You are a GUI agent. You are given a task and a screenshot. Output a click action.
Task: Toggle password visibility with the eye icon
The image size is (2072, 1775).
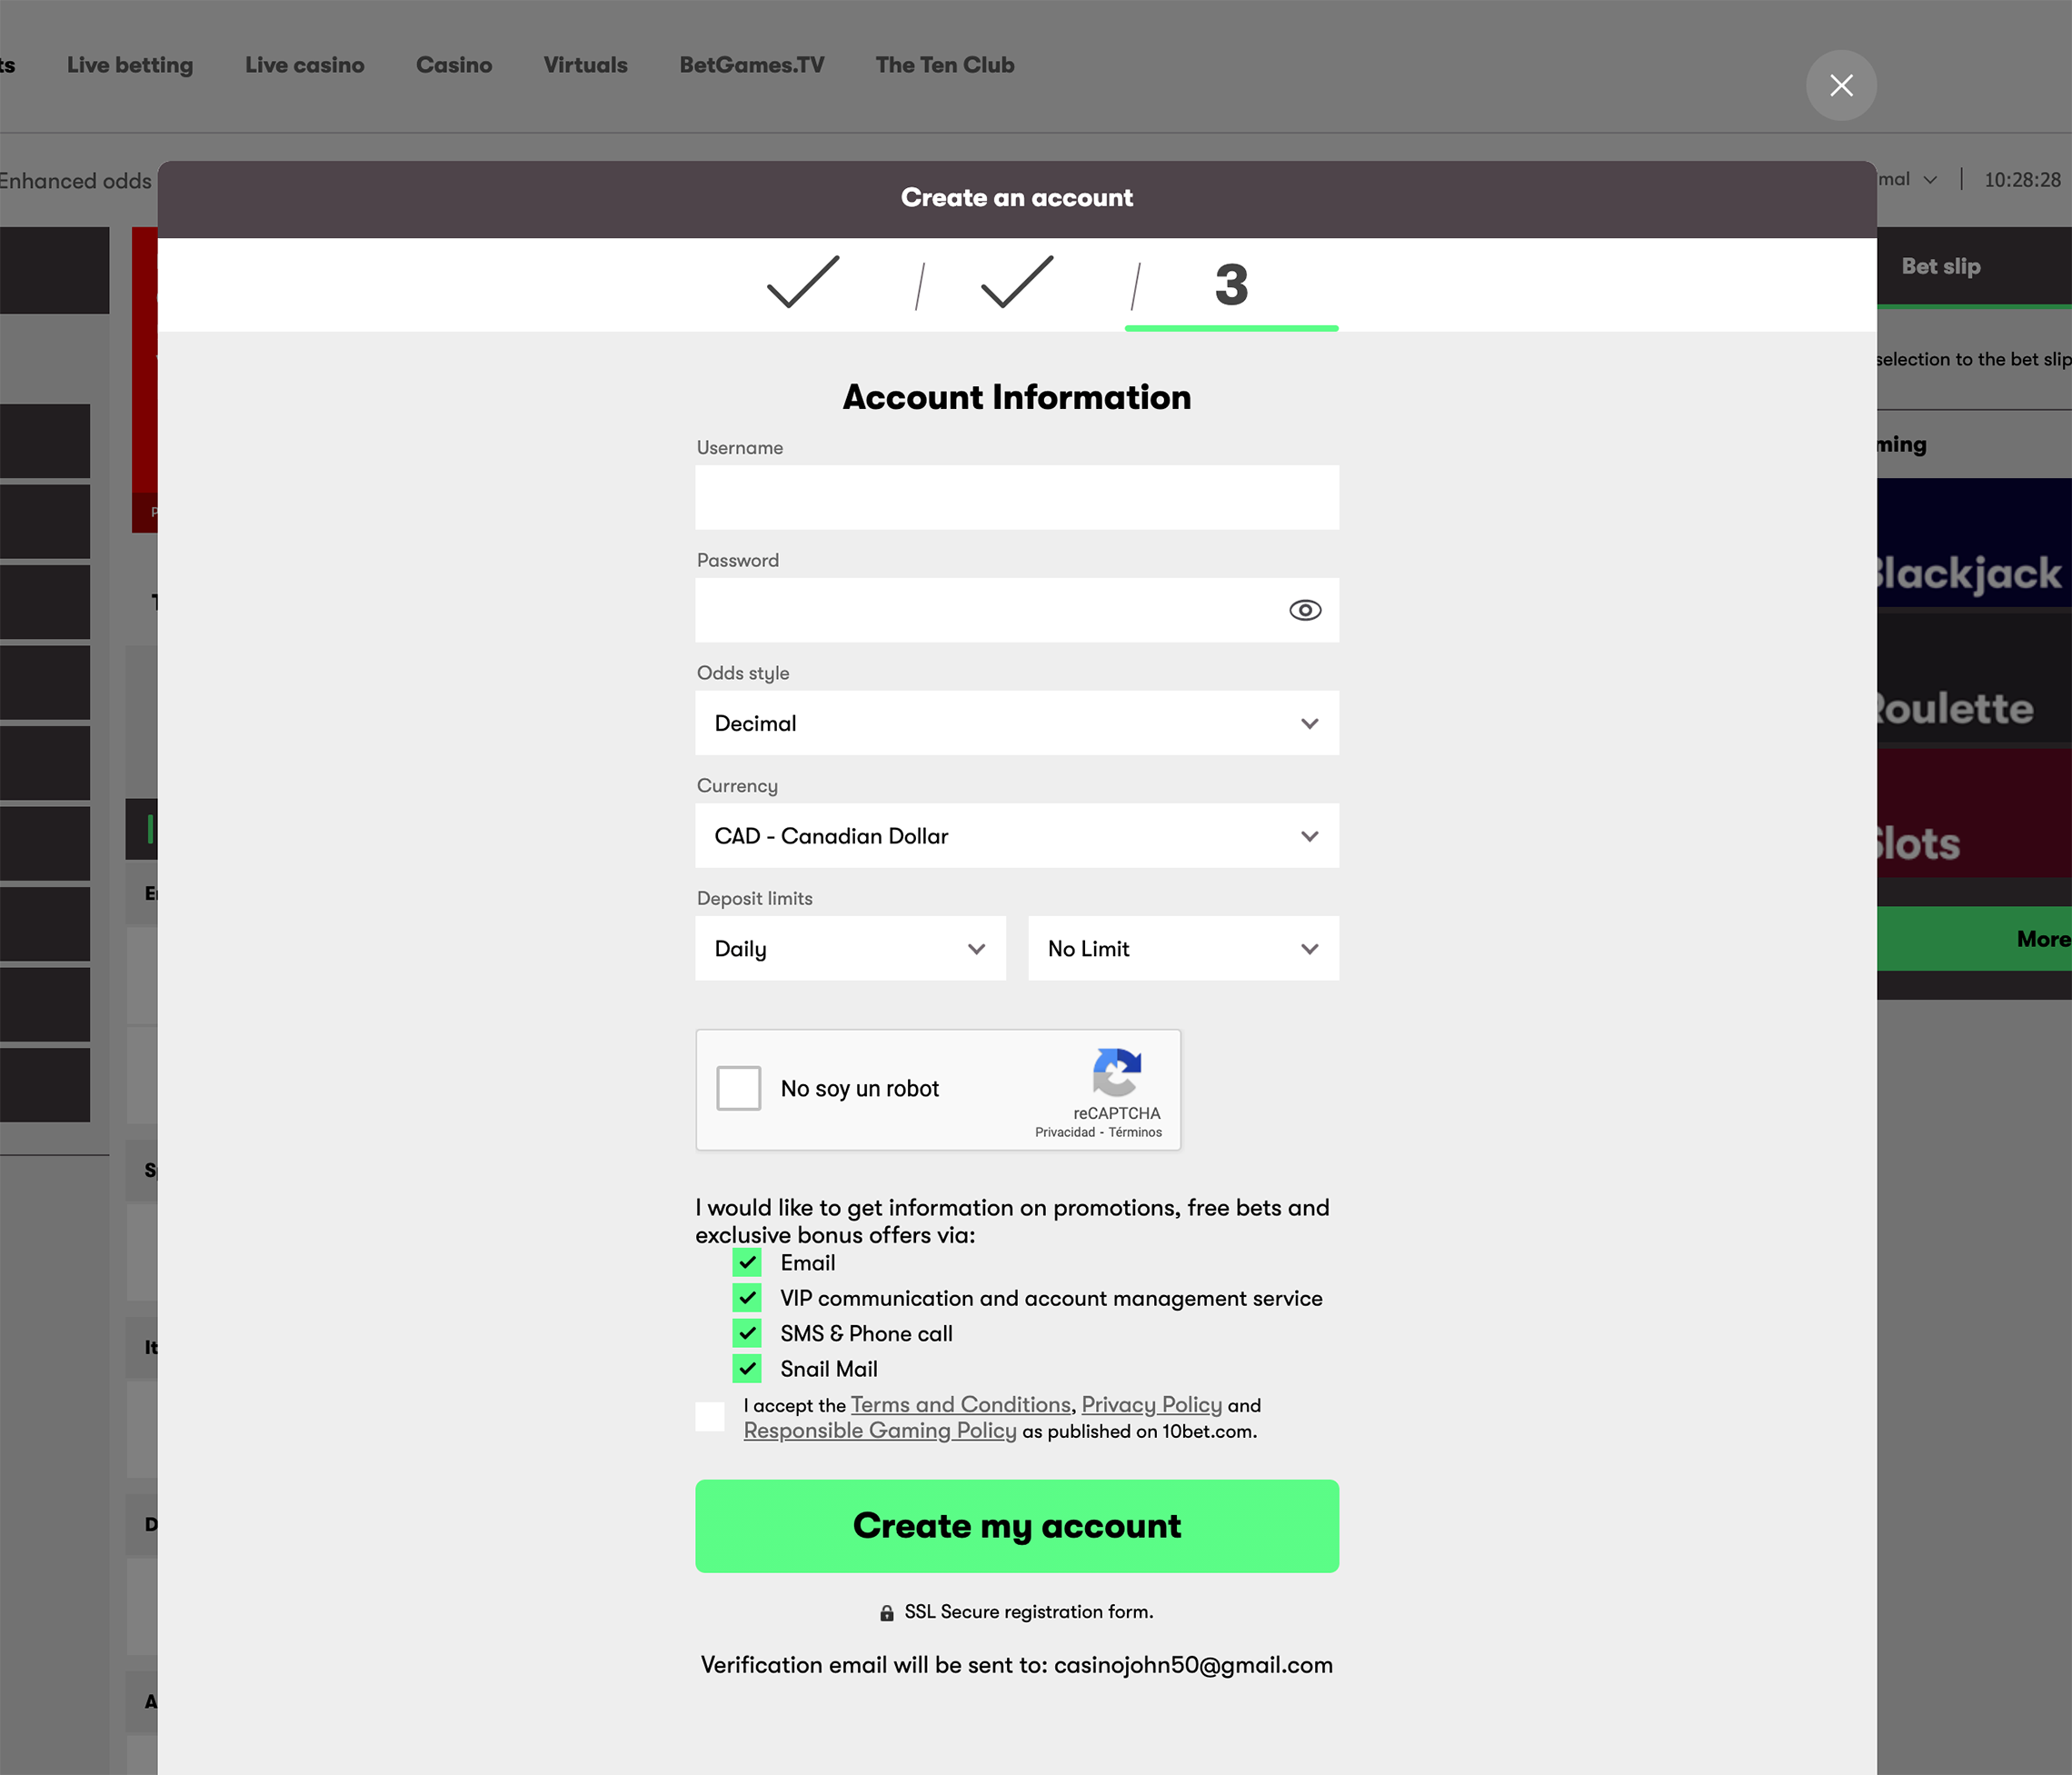point(1305,610)
